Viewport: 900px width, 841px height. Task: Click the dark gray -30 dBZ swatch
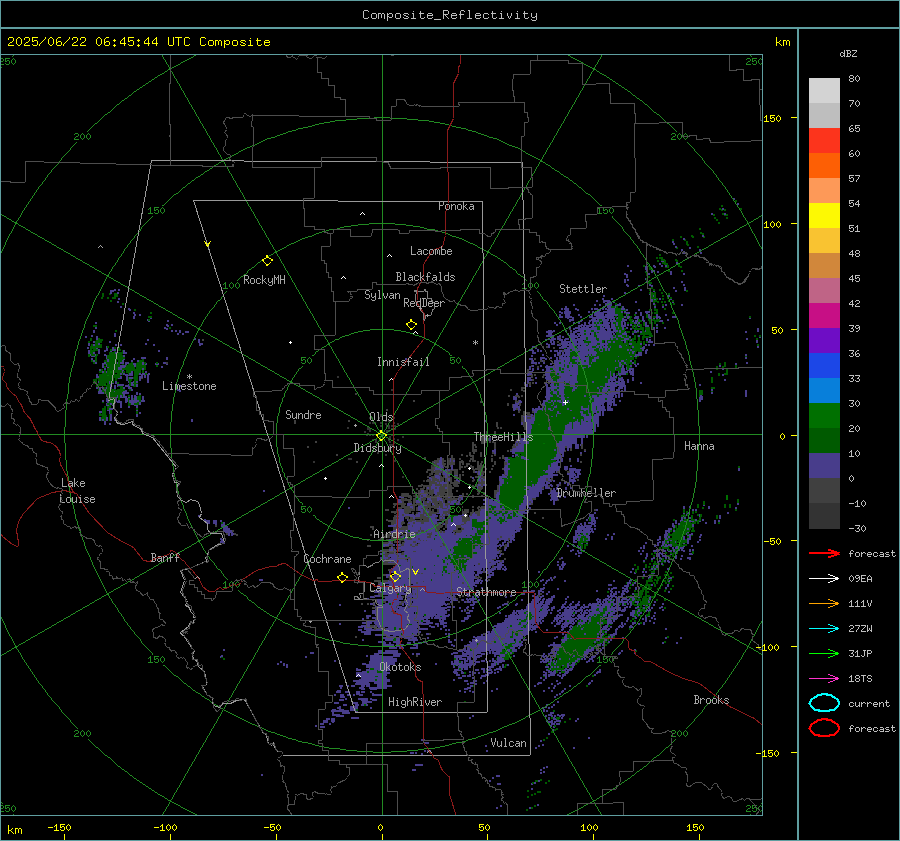824,515
